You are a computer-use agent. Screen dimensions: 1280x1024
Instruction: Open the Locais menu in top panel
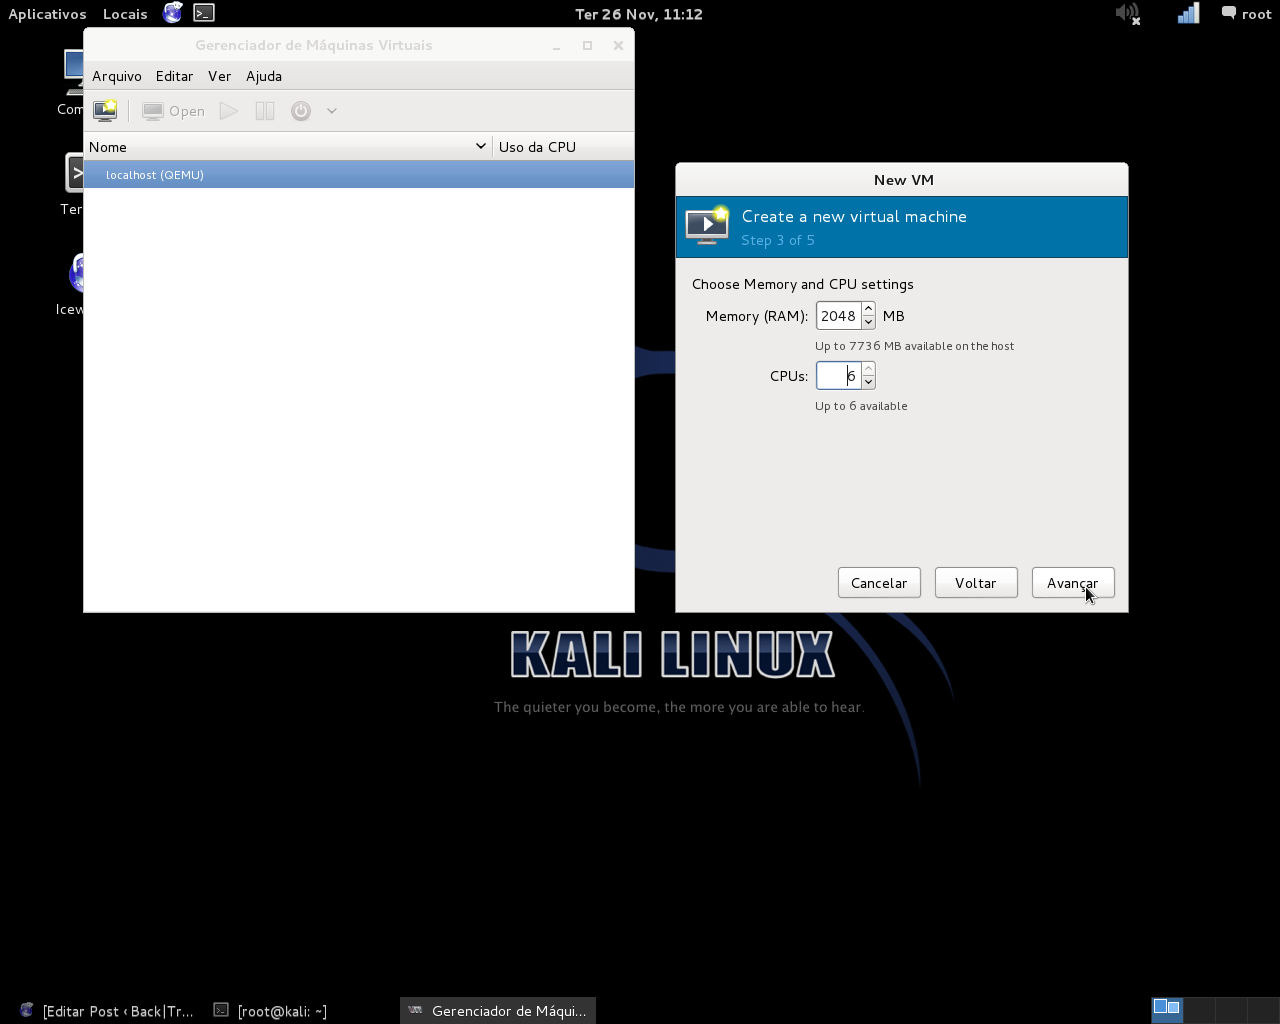pos(125,14)
